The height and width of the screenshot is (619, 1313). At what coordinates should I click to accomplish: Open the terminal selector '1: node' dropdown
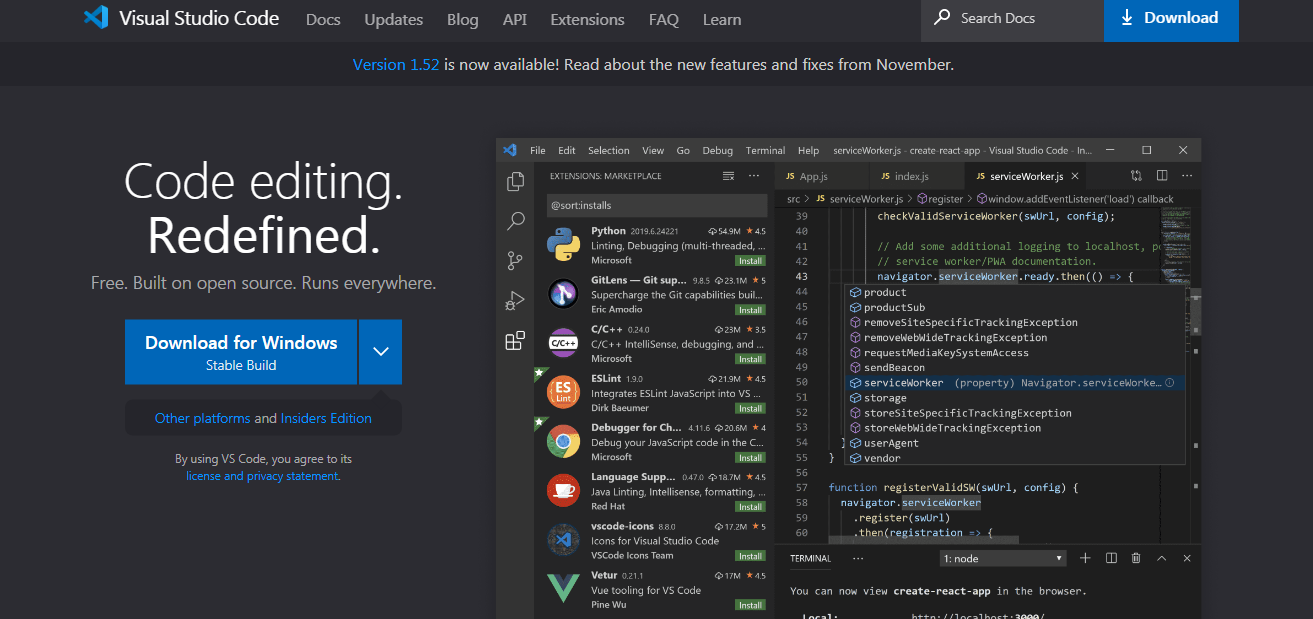1004,558
